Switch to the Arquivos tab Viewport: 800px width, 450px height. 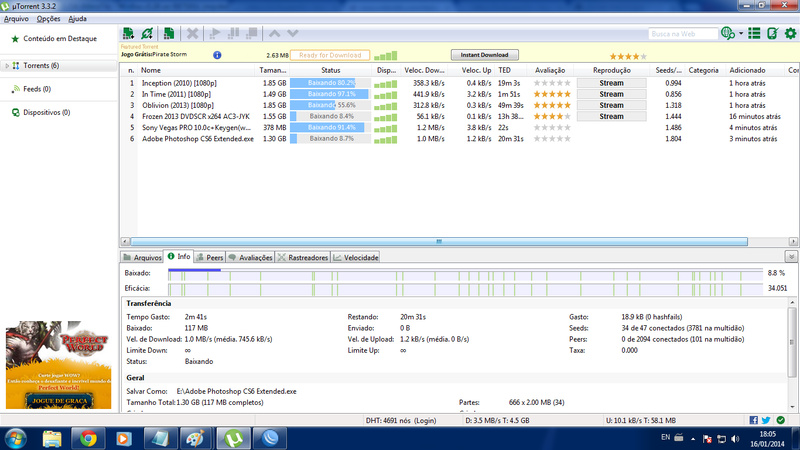tap(142, 258)
